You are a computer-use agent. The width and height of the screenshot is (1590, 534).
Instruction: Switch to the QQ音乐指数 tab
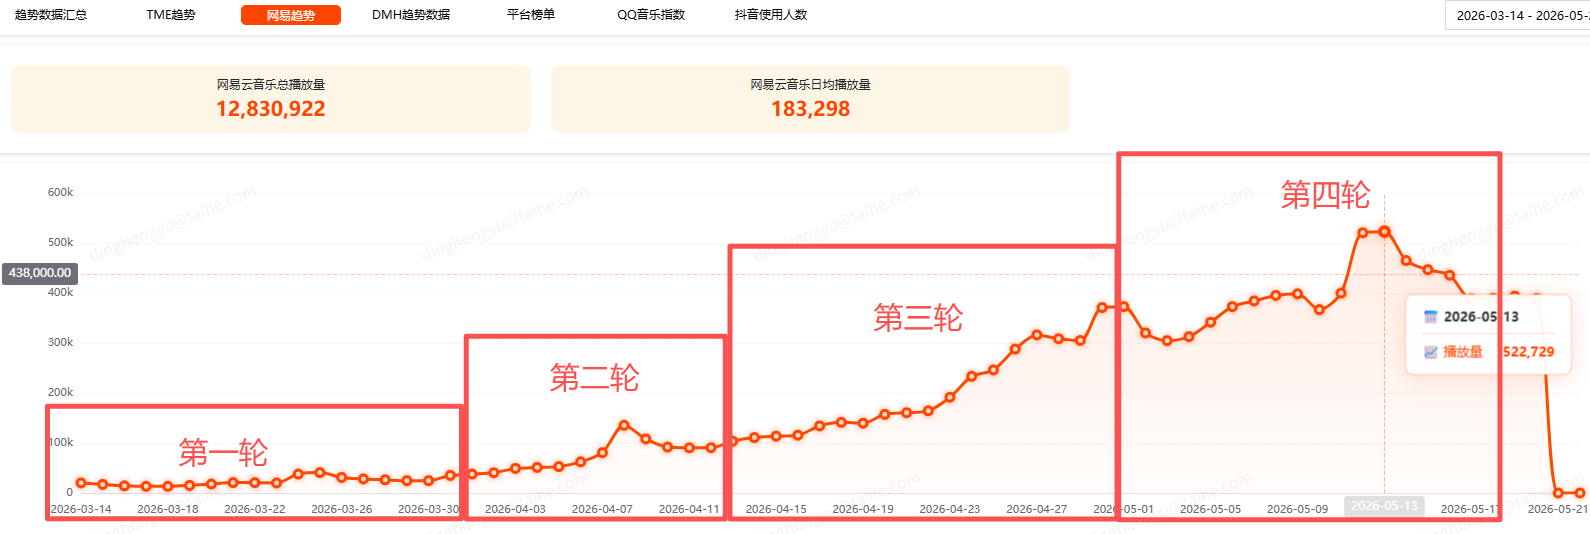pyautogui.click(x=651, y=15)
